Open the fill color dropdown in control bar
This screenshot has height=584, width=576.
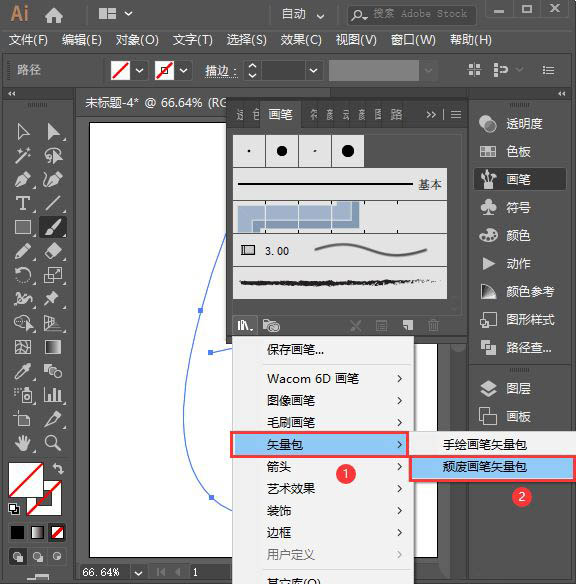[140, 70]
